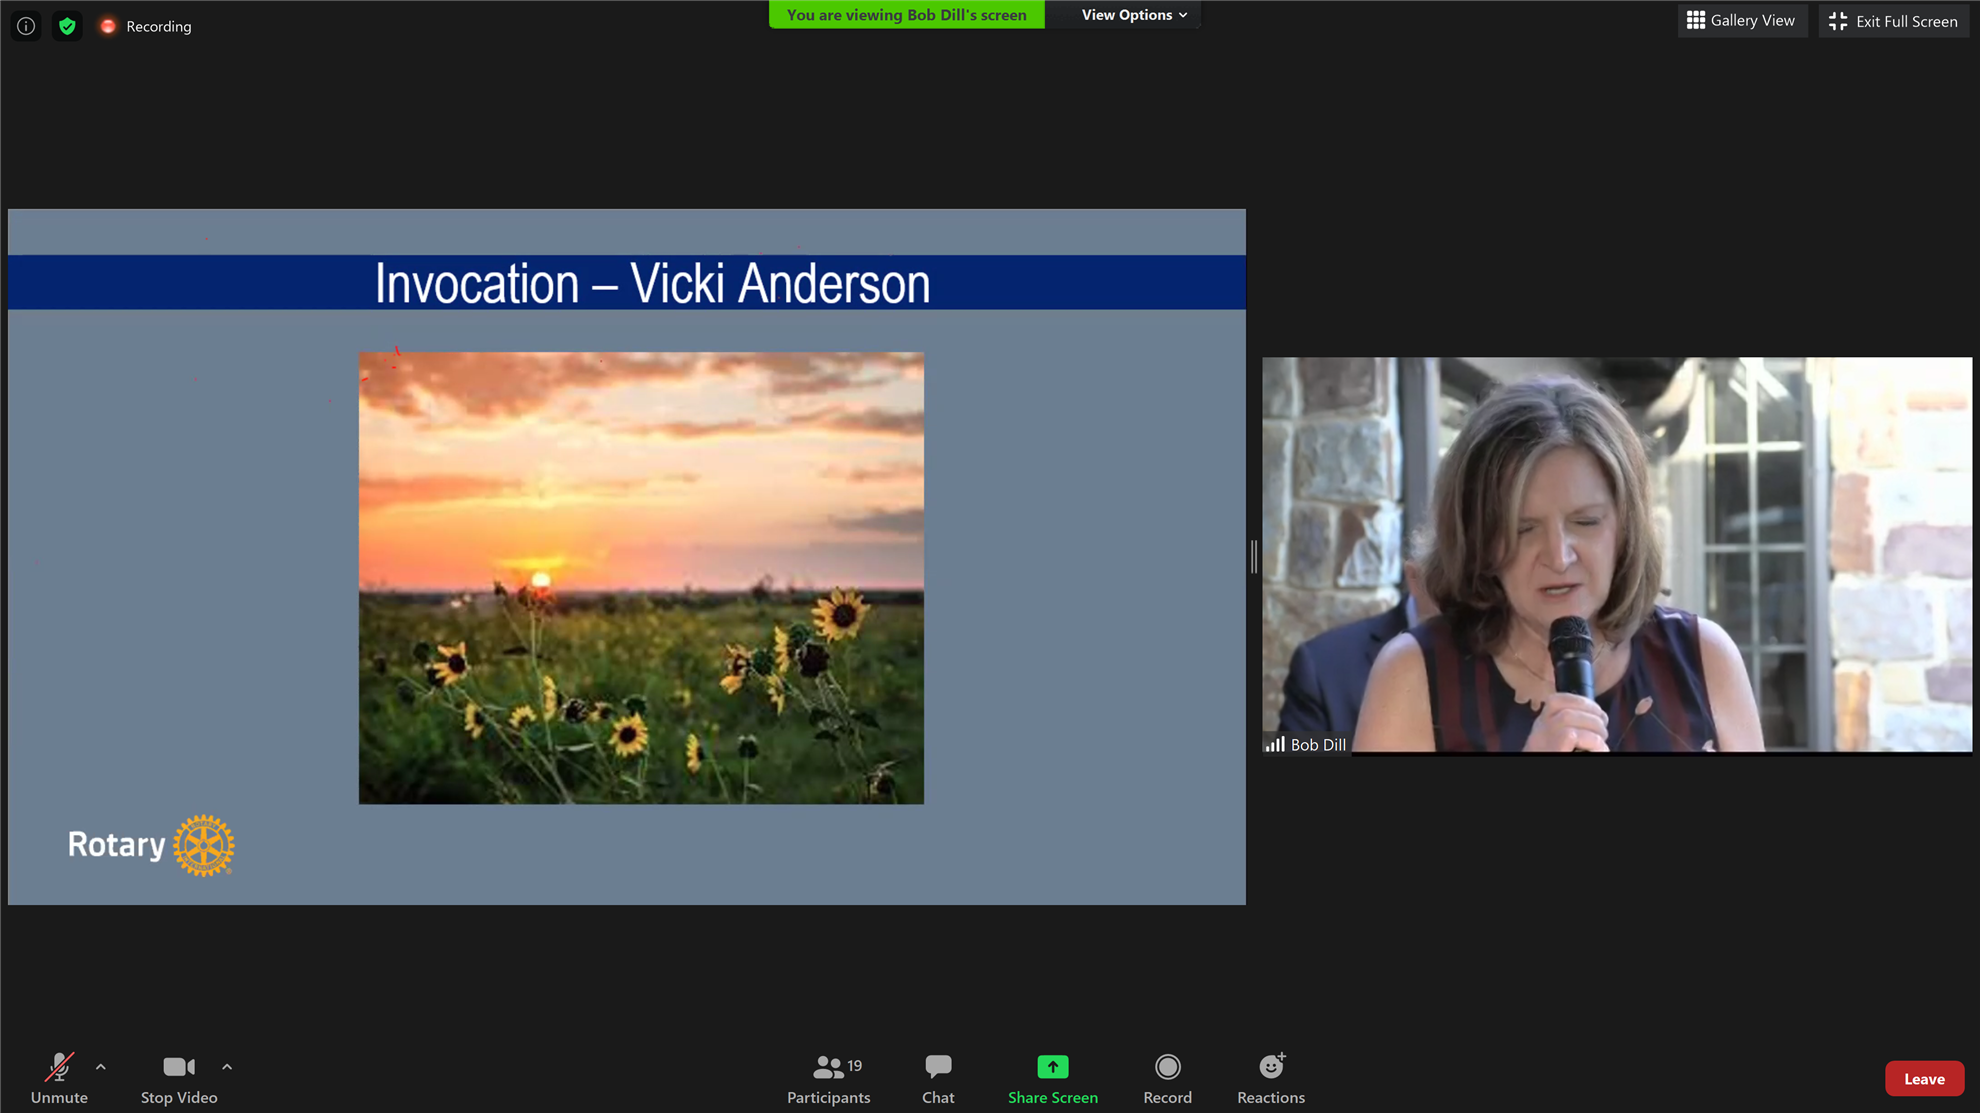Click the sunflower sunset image on the slide

point(641,577)
